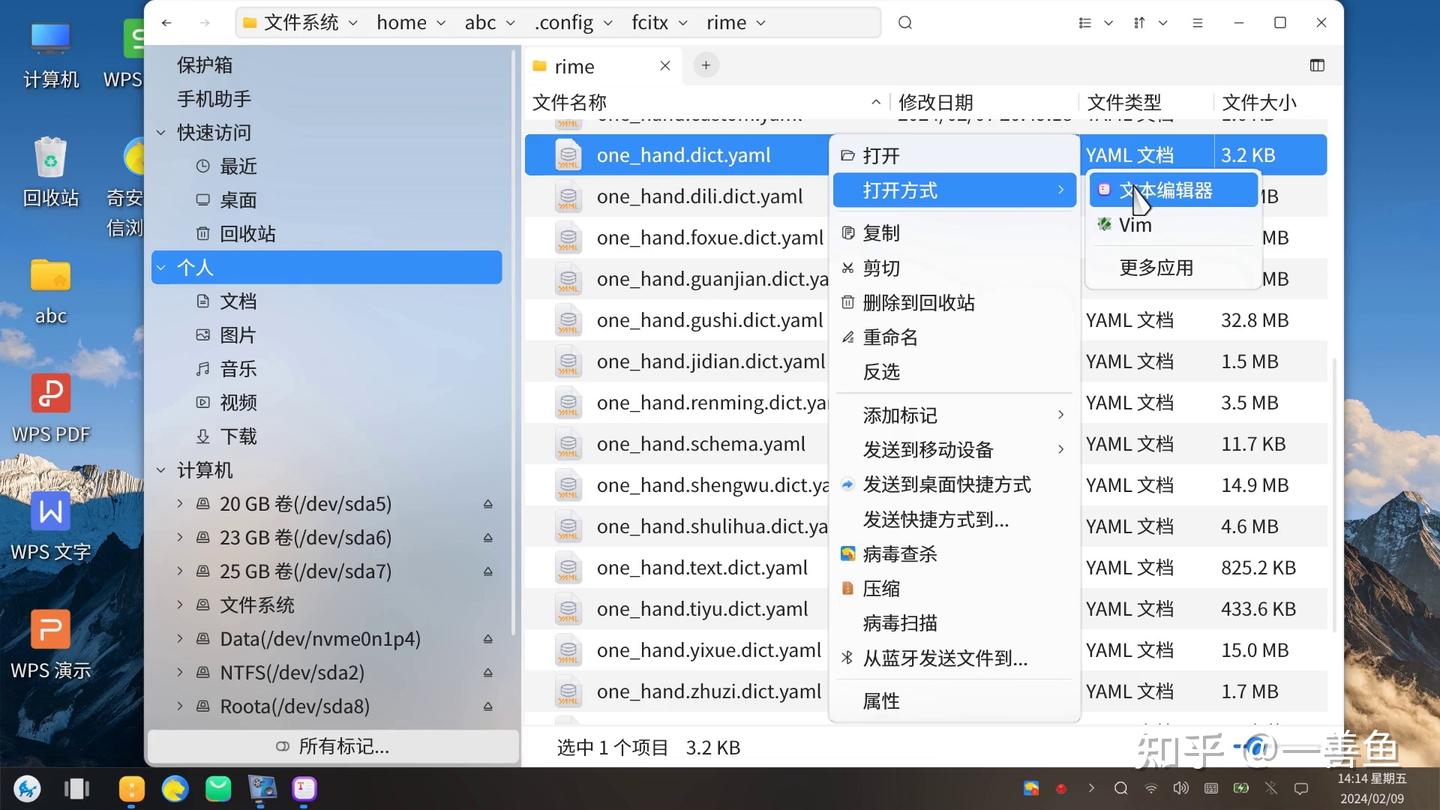The height and width of the screenshot is (810, 1440).
Task: Collapse the 快速访问 sidebar section
Action: [x=161, y=132]
